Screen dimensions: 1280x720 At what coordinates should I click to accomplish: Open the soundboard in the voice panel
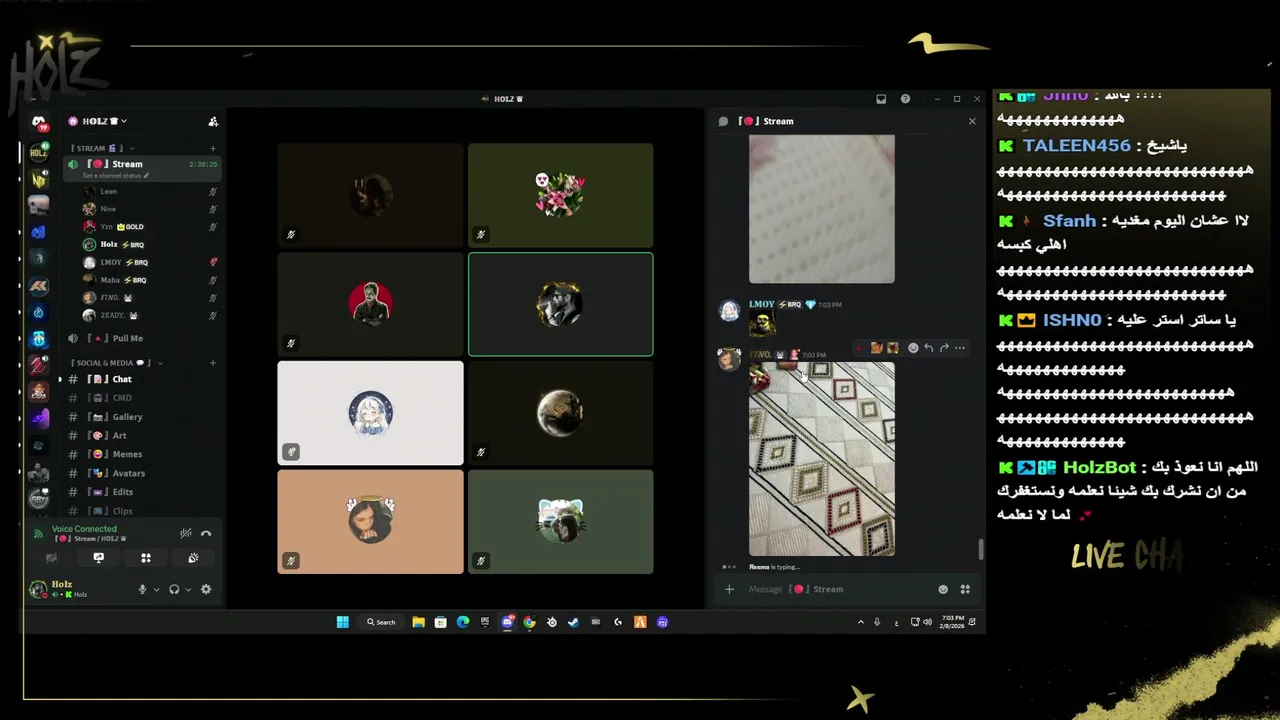(x=193, y=558)
